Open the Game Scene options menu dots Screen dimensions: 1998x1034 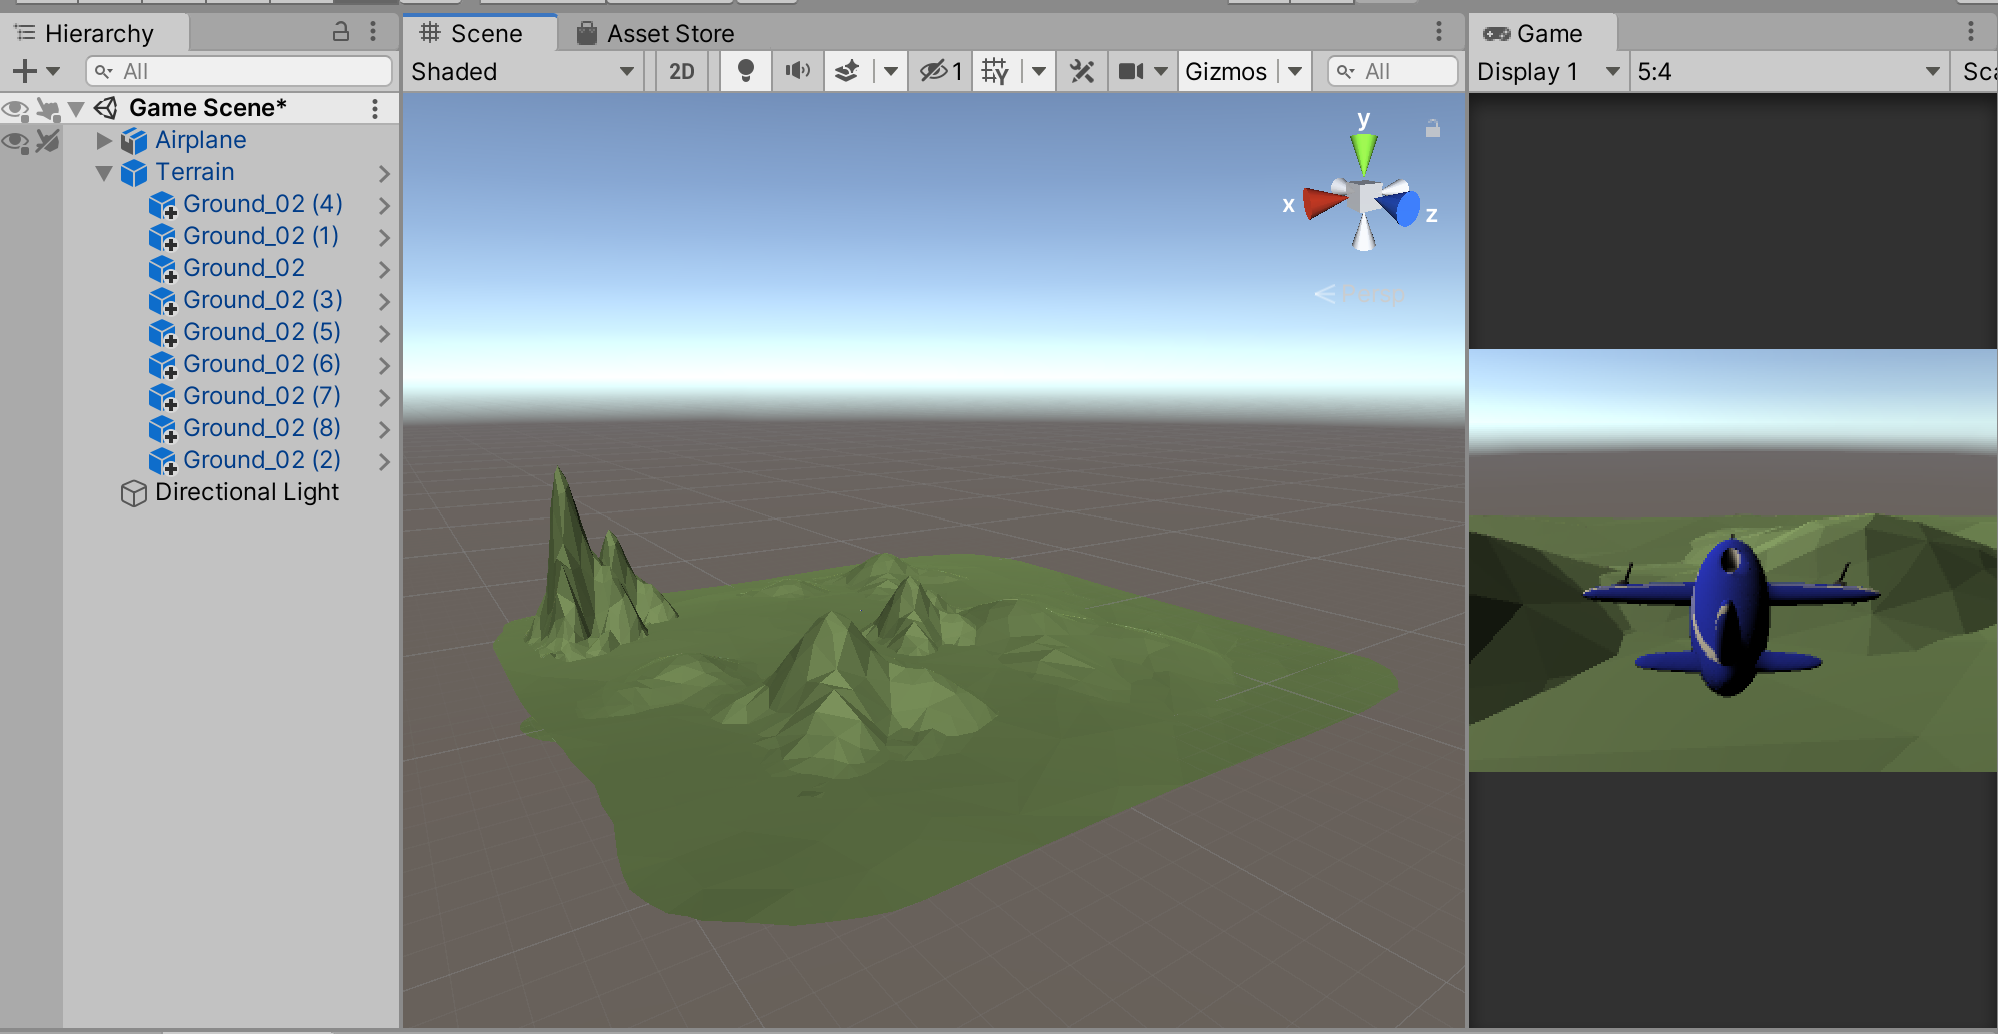click(x=375, y=108)
